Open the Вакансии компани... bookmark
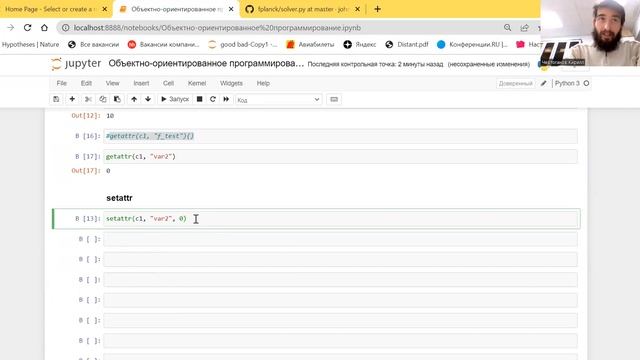 tap(164, 44)
